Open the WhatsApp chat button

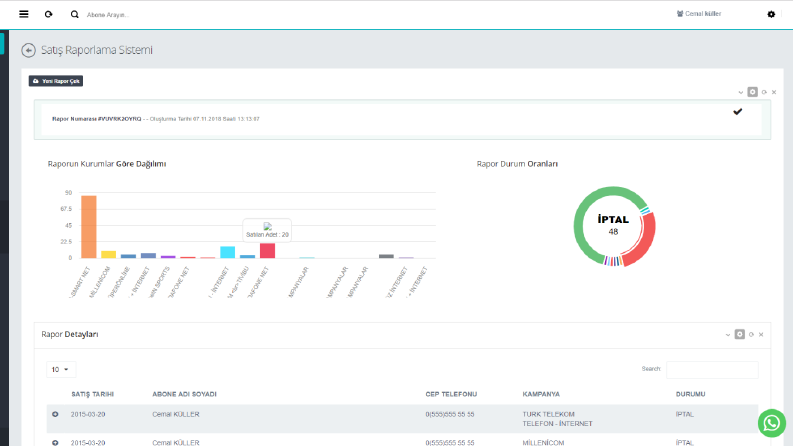click(x=772, y=423)
